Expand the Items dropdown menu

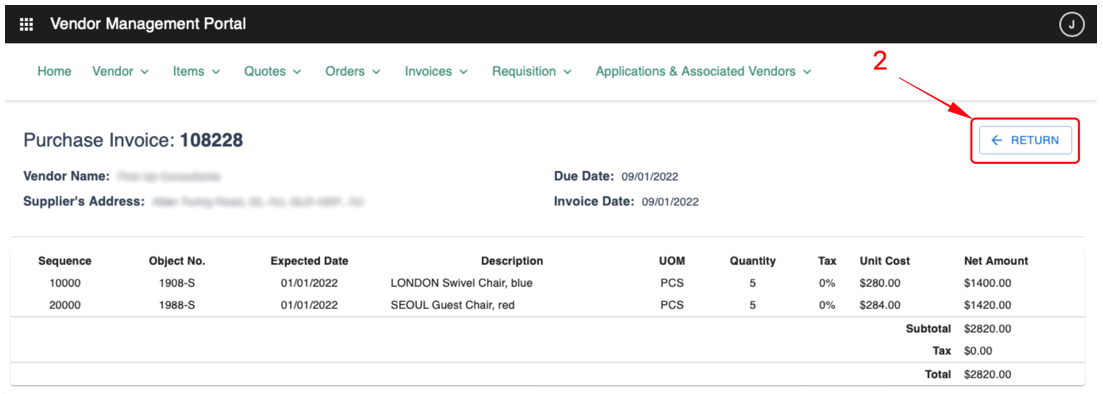[x=197, y=71]
